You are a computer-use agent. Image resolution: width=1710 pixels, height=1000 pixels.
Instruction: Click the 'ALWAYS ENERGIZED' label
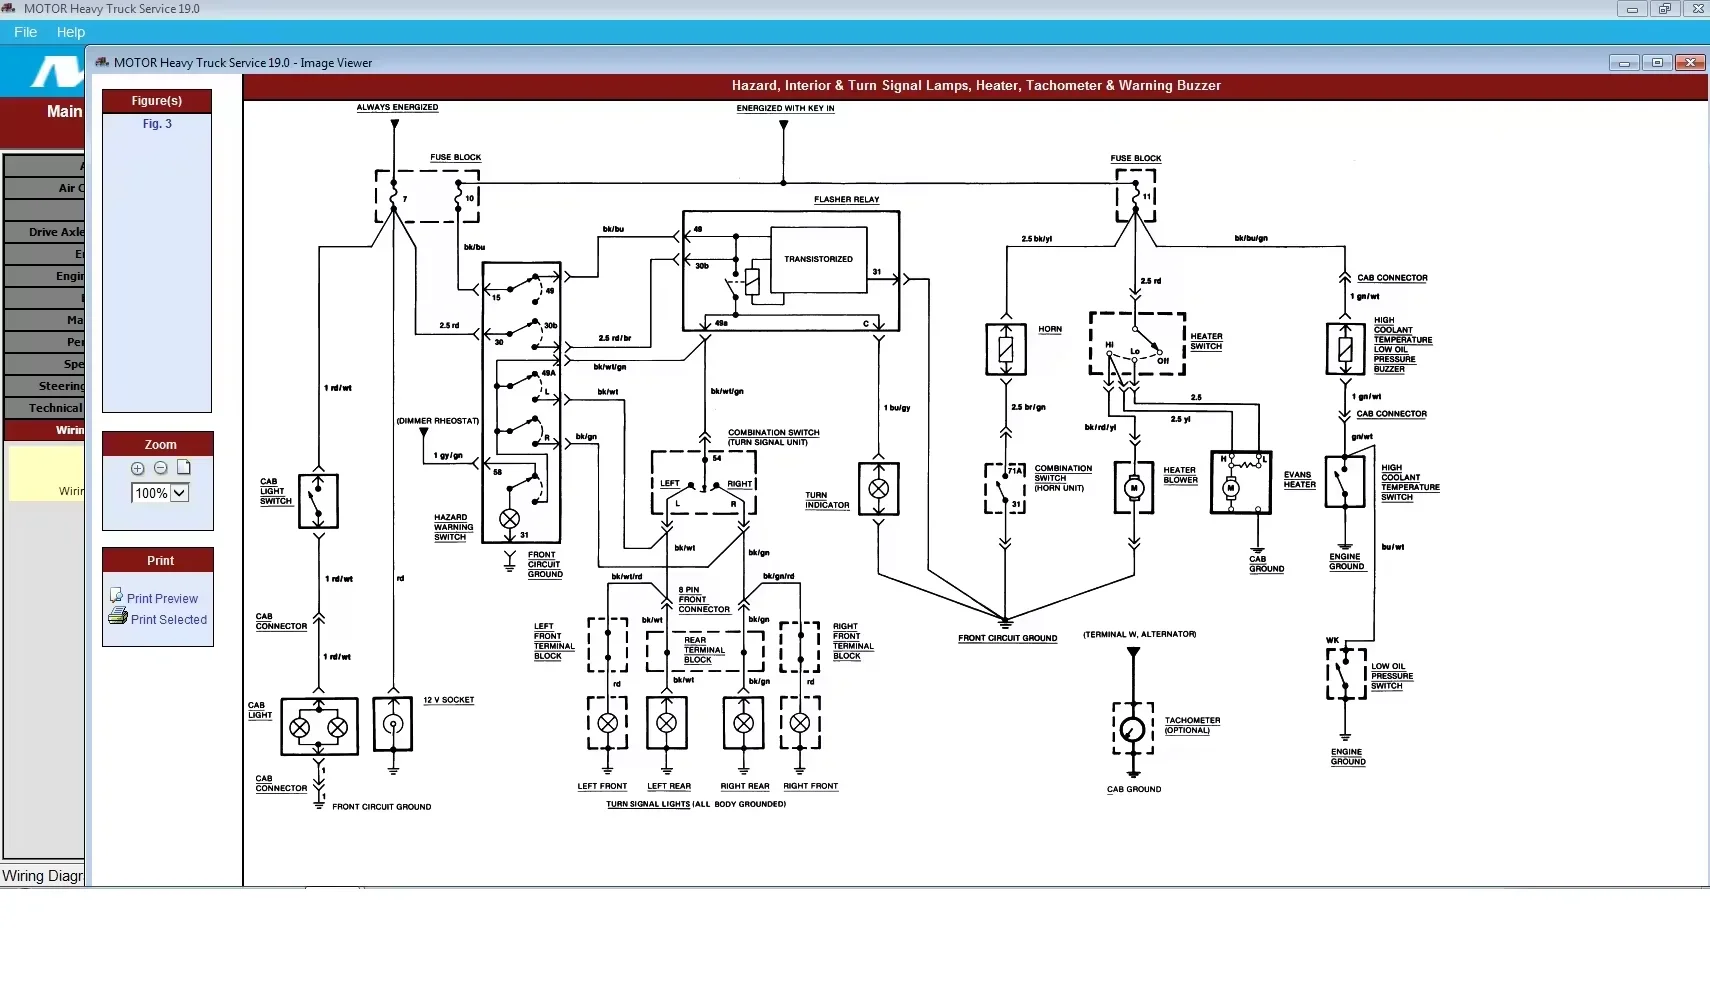397,107
